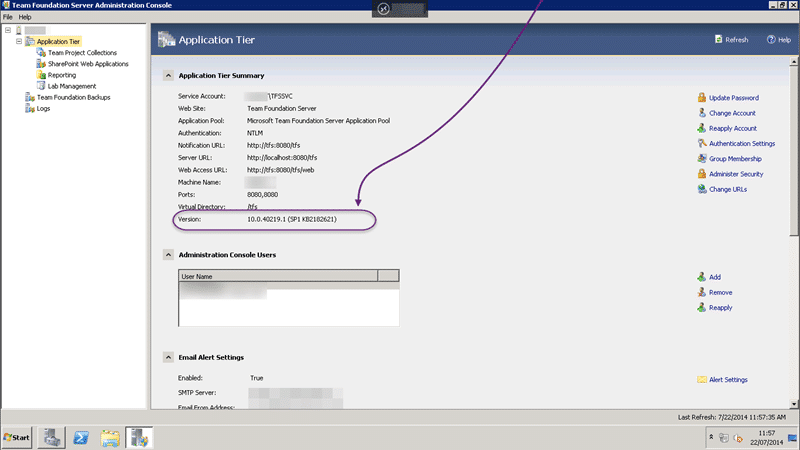This screenshot has width=800, height=450.
Task: Show hidden system tray icons
Action: click(x=711, y=437)
